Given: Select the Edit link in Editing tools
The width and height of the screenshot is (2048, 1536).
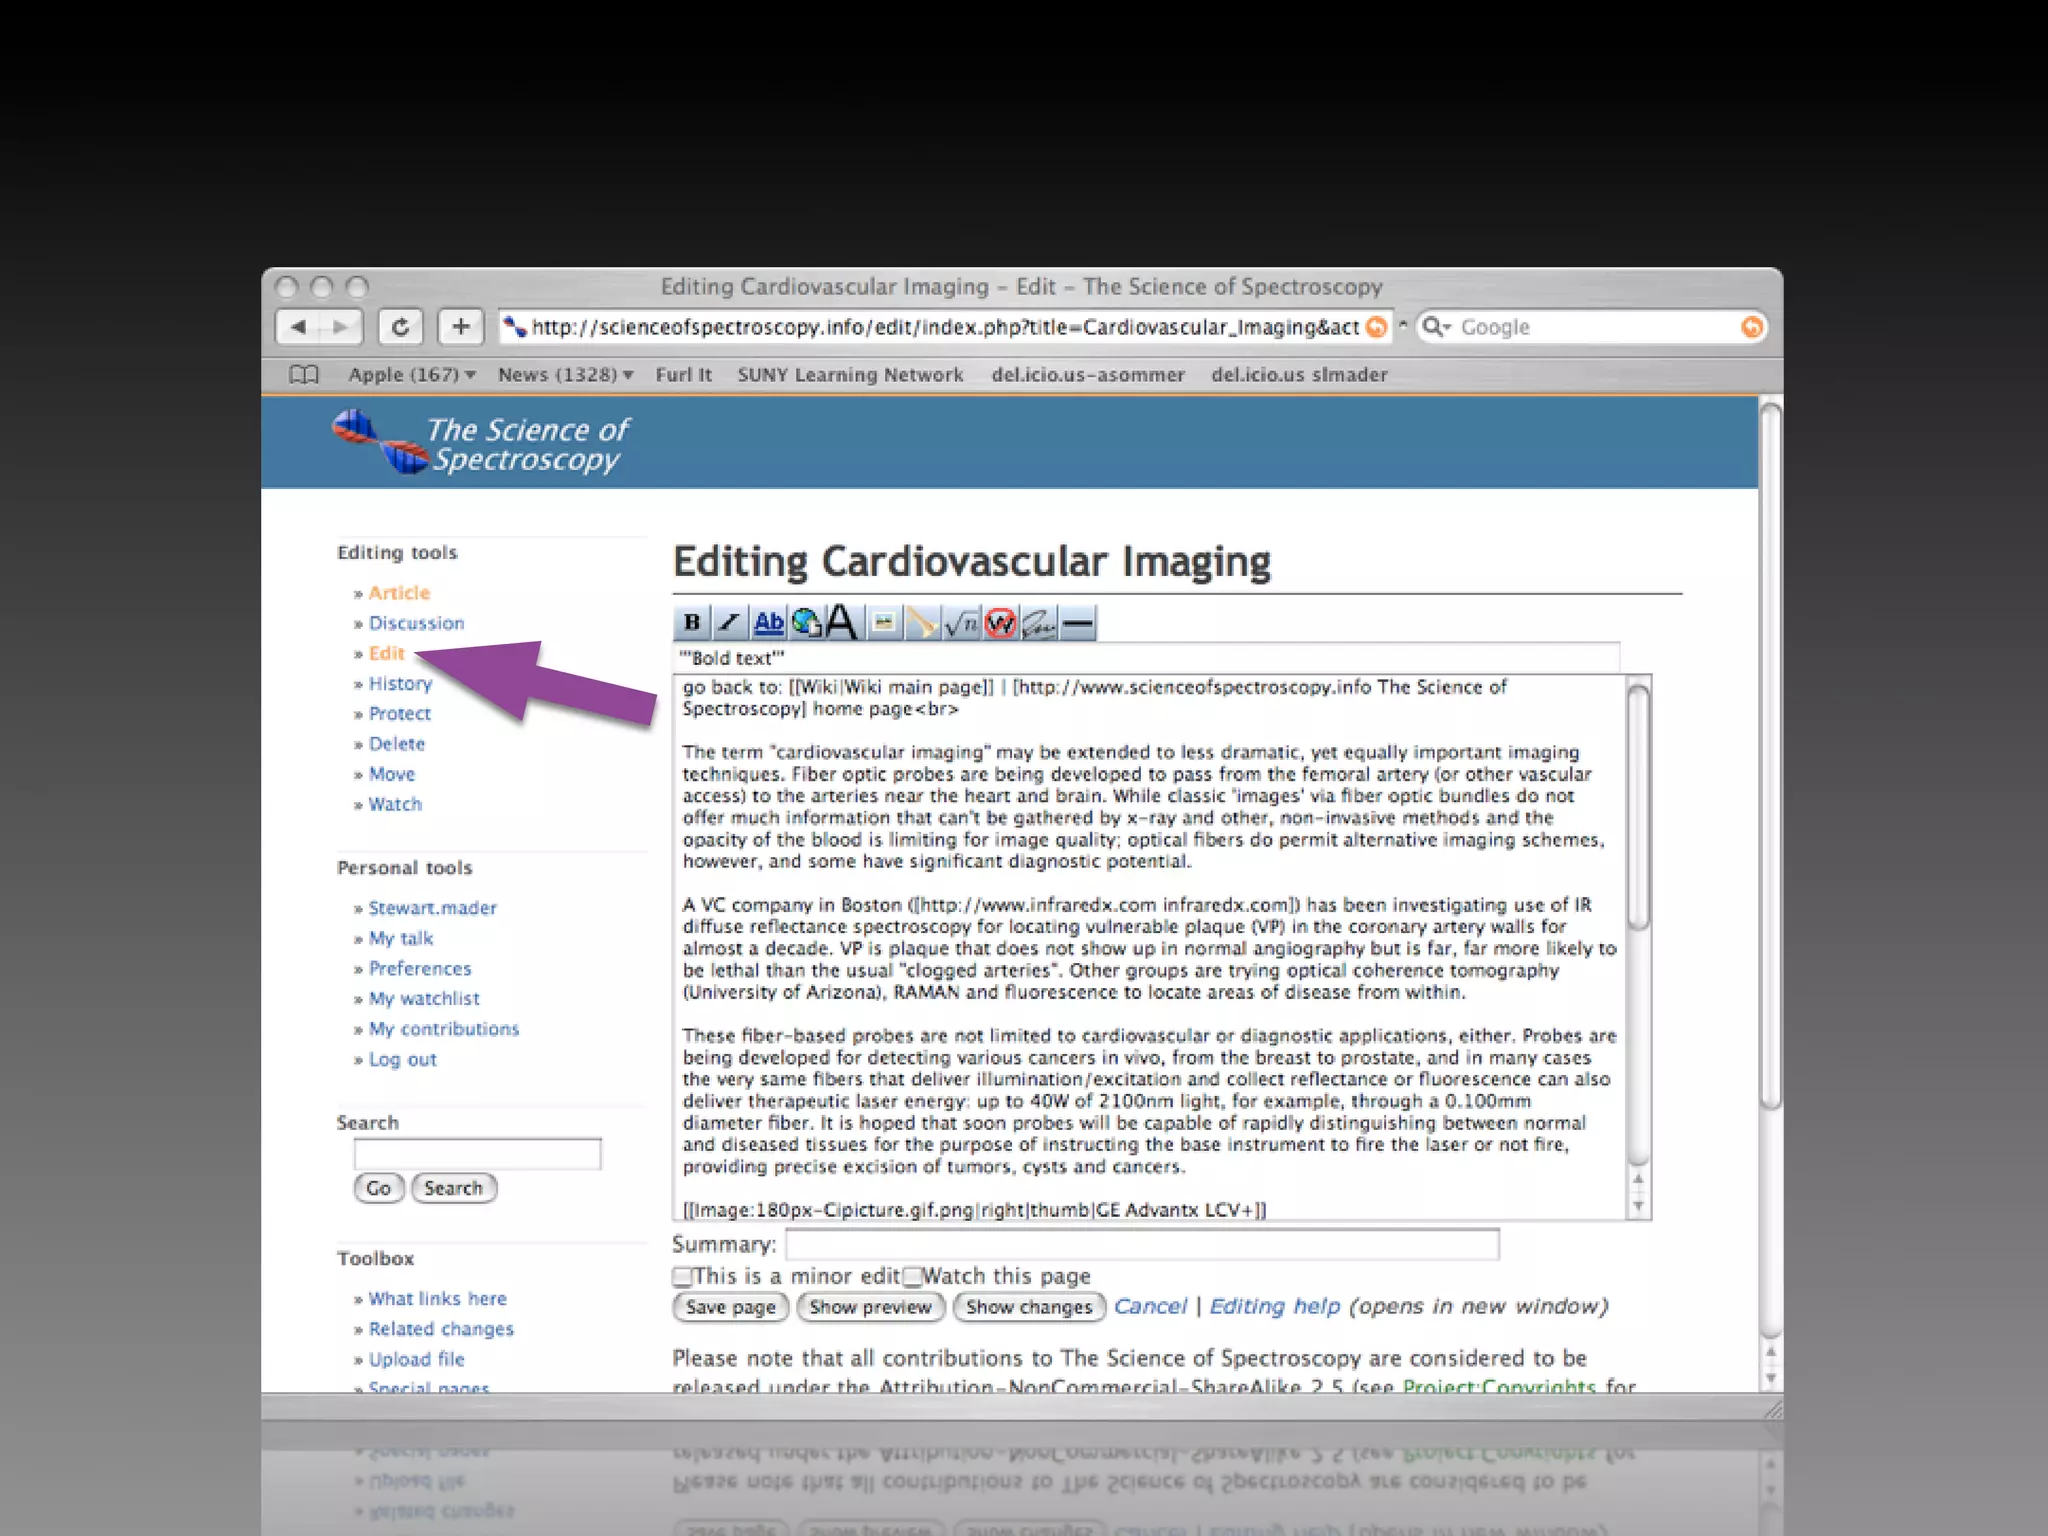Looking at the screenshot, I should [x=387, y=653].
